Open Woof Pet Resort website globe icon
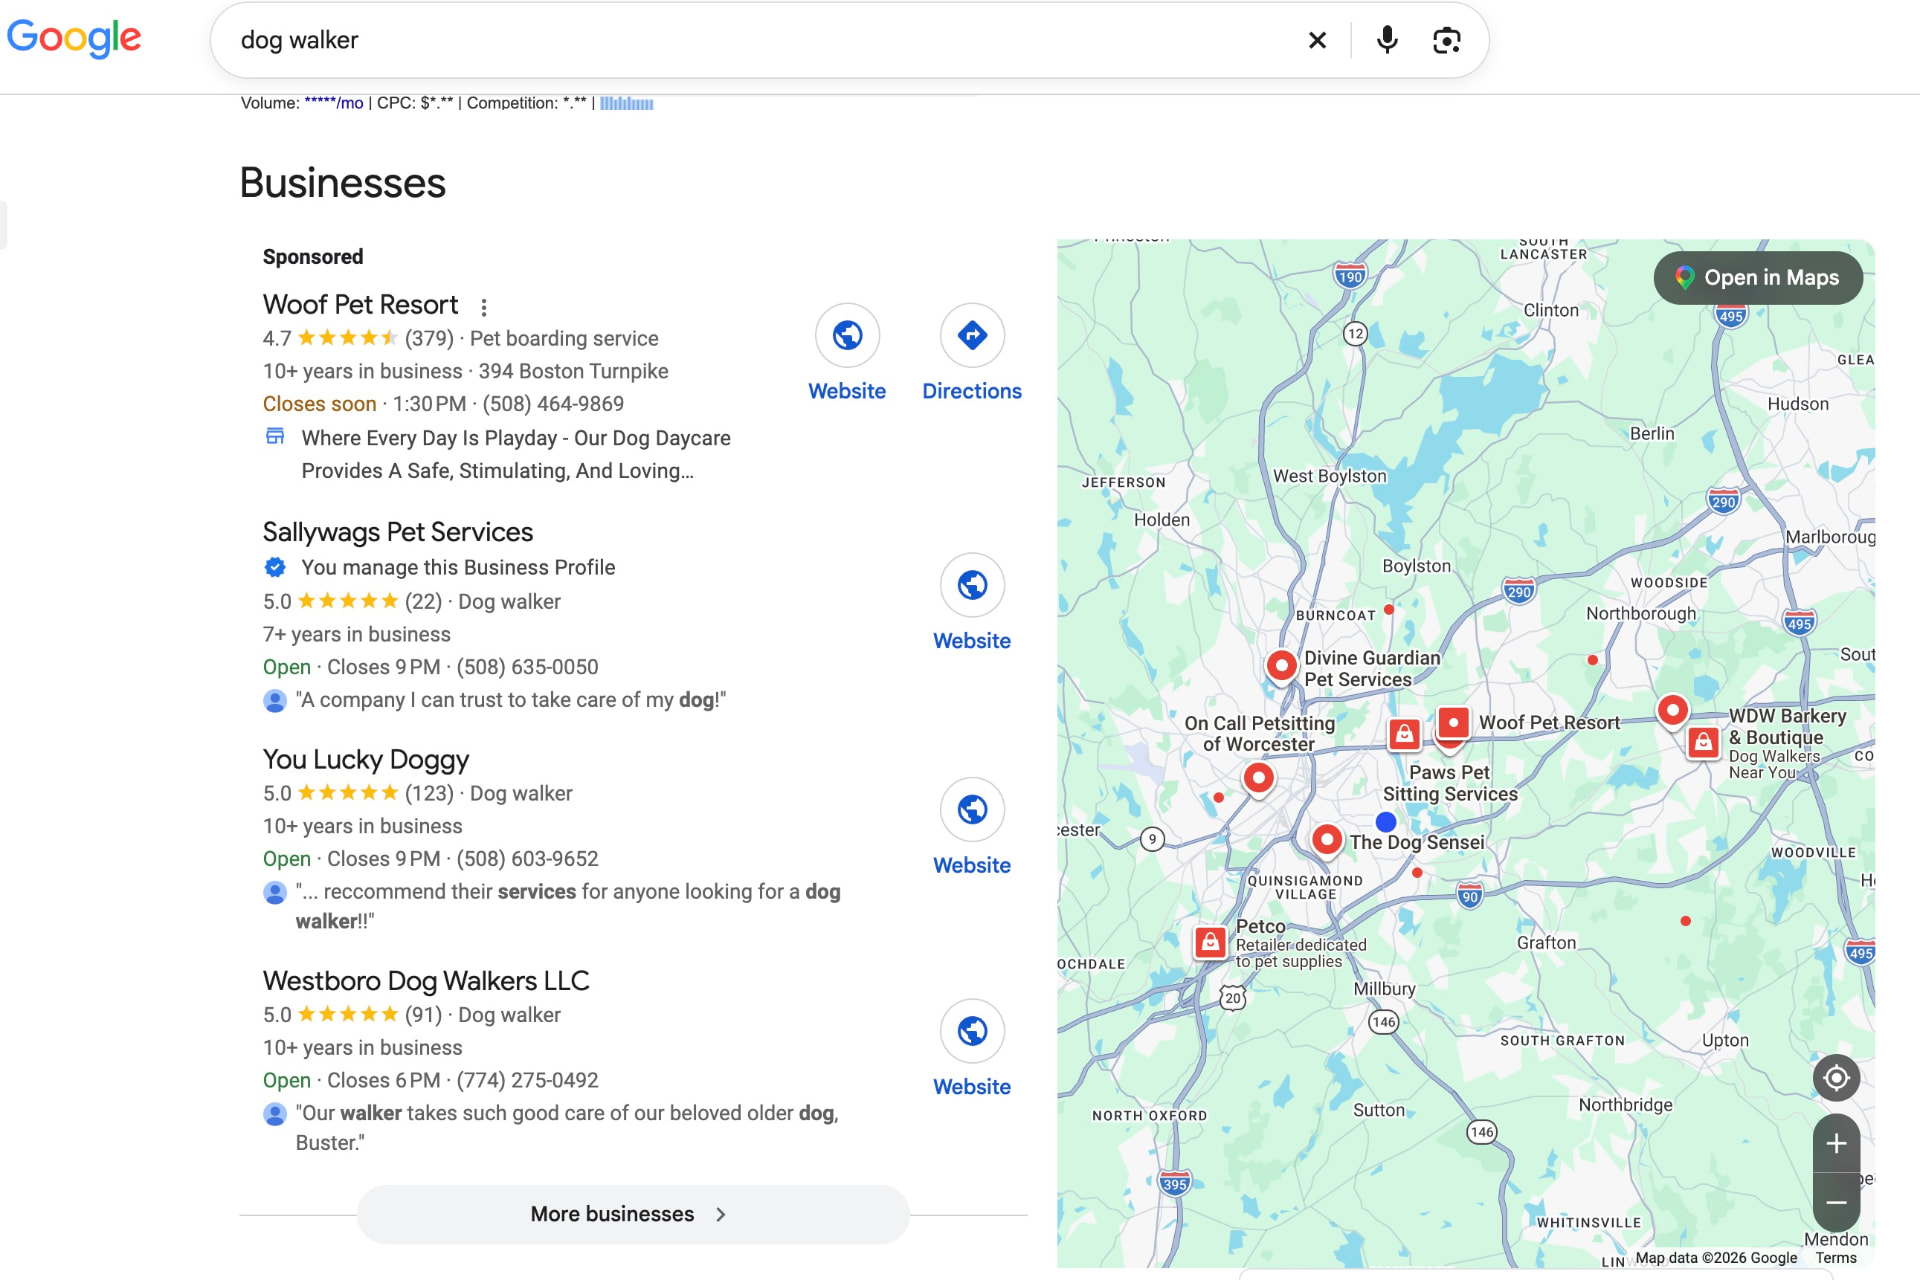The height and width of the screenshot is (1280, 1920). point(847,335)
